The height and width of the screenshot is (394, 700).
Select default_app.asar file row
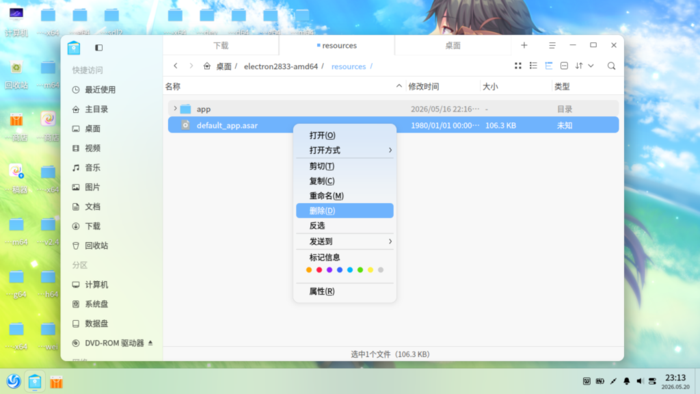tap(393, 125)
